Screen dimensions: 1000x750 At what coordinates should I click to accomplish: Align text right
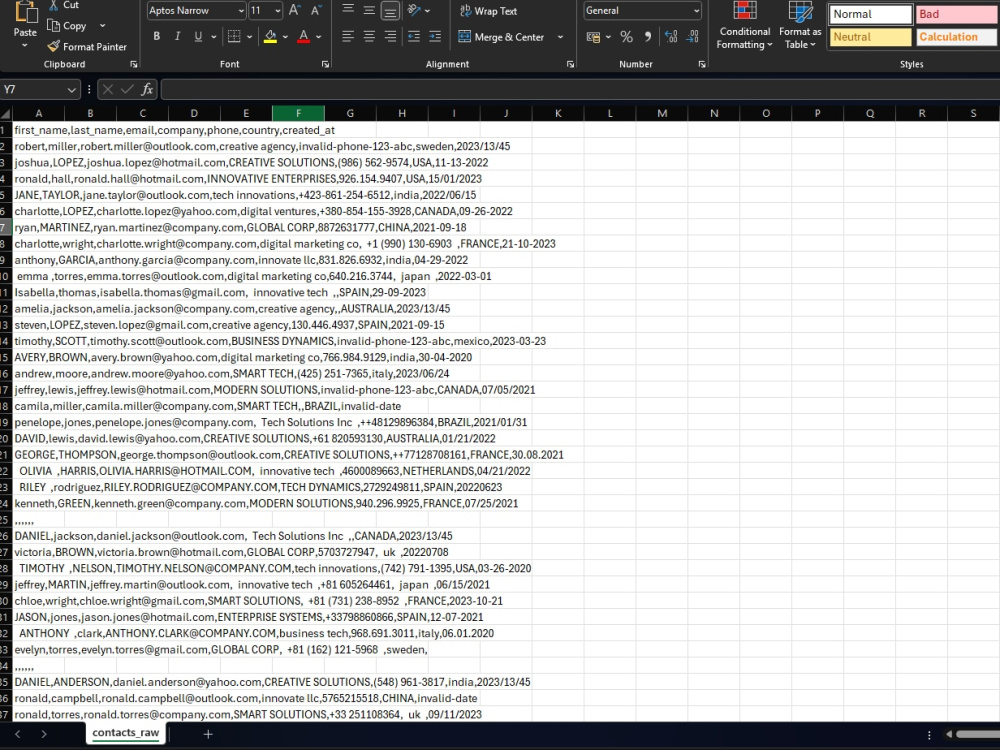point(390,36)
